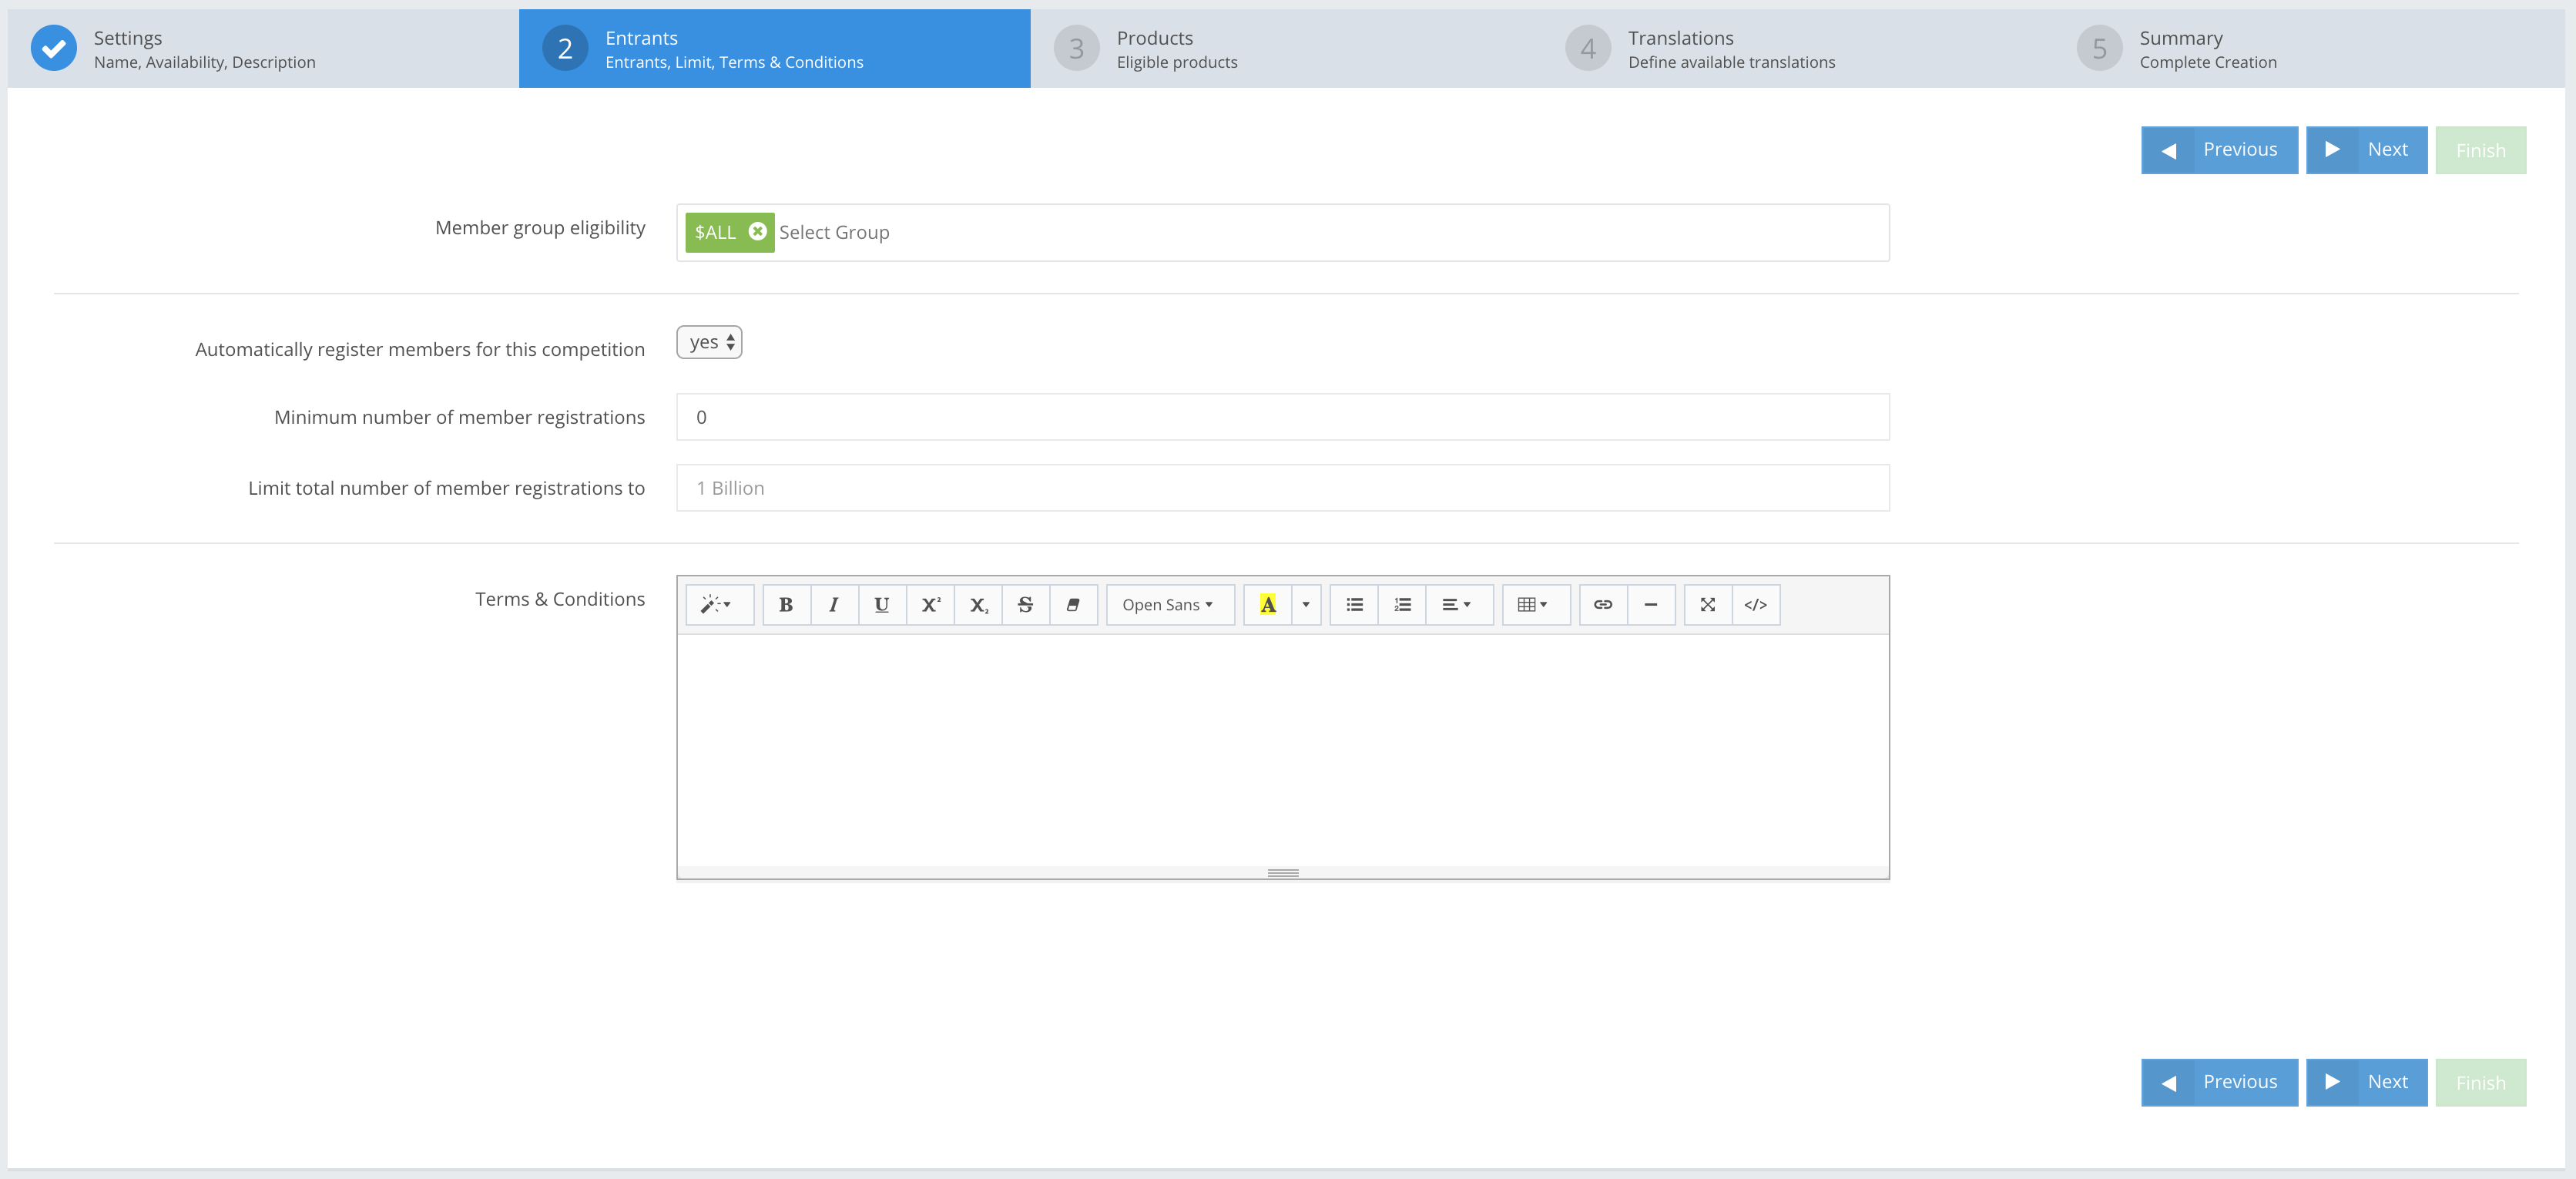Screen dimensions: 2576x1179
Task: Click the underline formatting icon
Action: pos(881,605)
